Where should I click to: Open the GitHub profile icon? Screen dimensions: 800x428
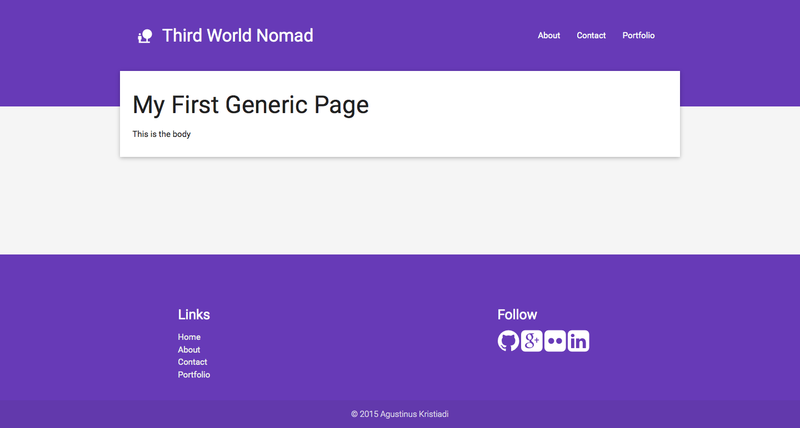click(509, 341)
